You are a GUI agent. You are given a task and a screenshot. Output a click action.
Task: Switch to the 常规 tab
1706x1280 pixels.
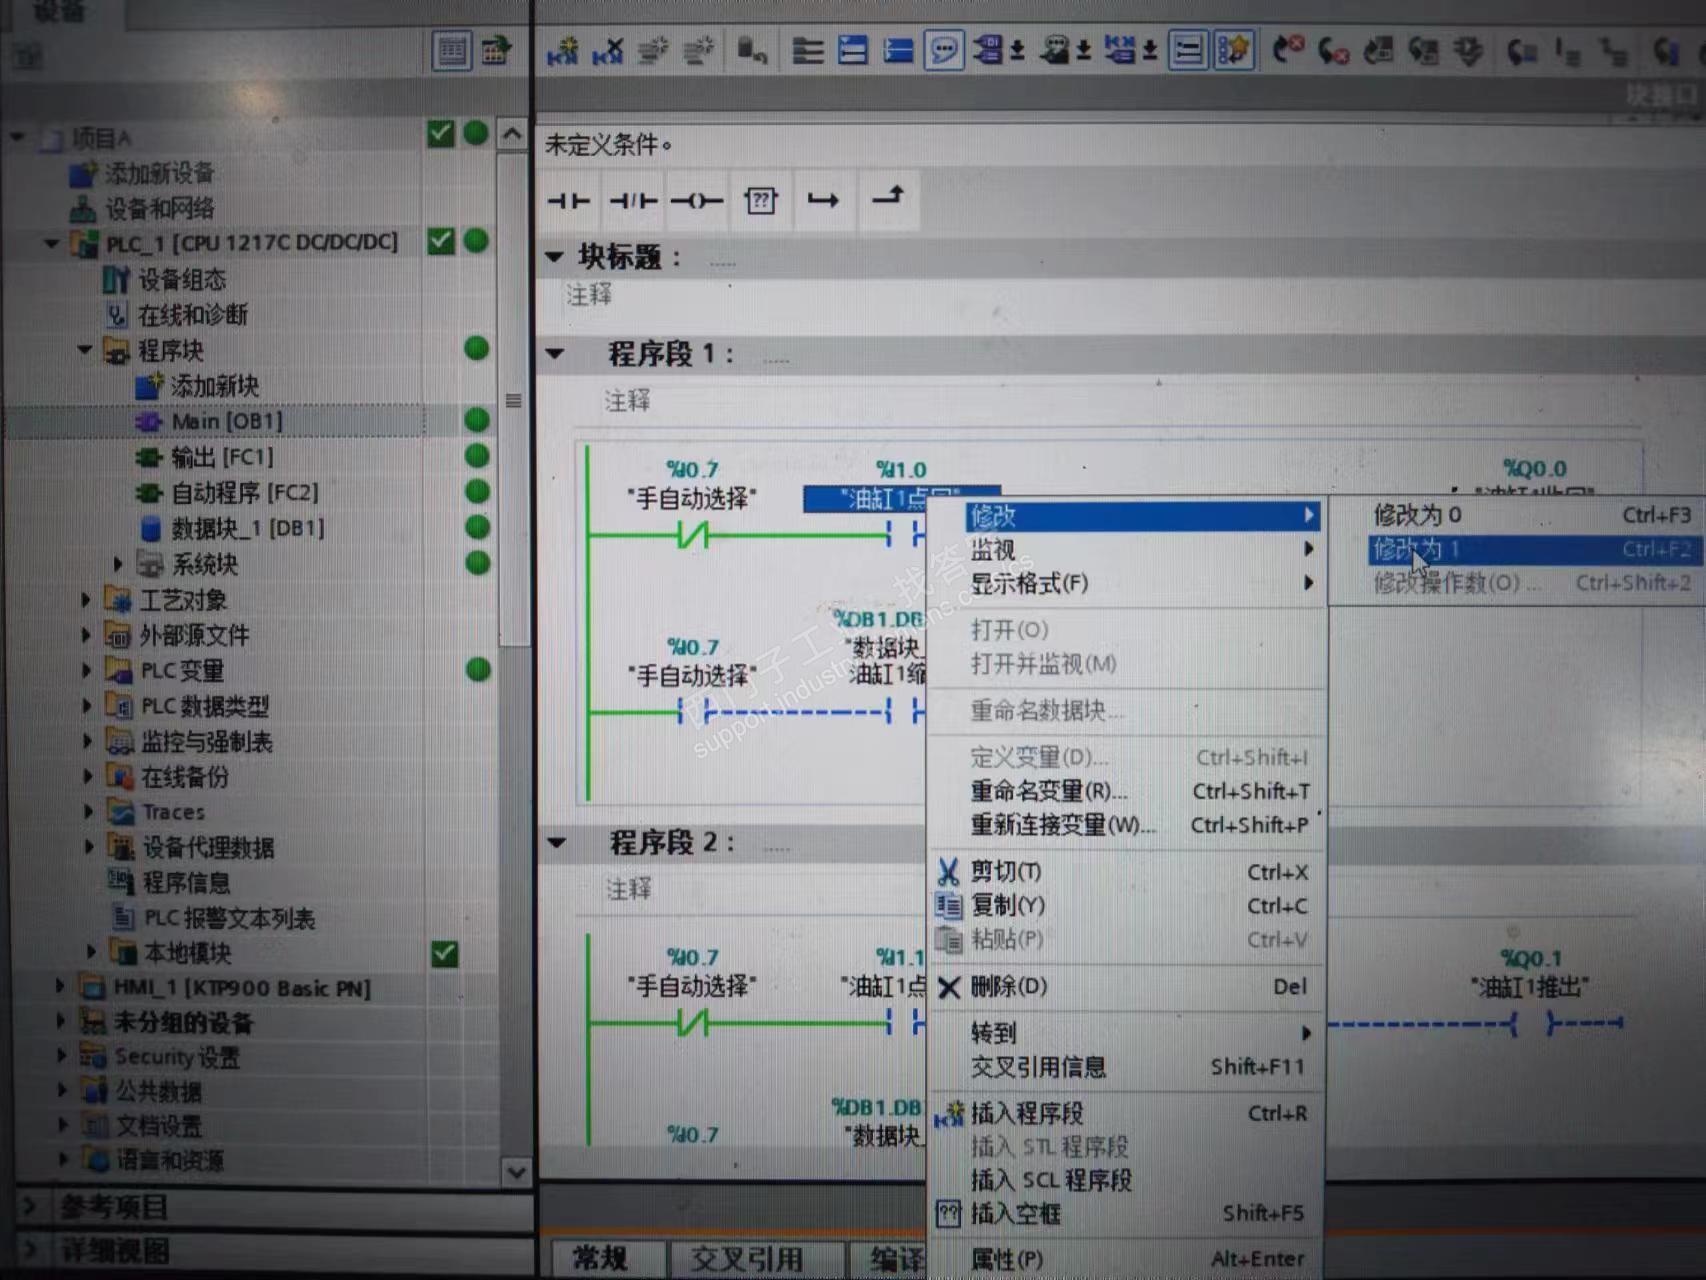click(x=606, y=1259)
